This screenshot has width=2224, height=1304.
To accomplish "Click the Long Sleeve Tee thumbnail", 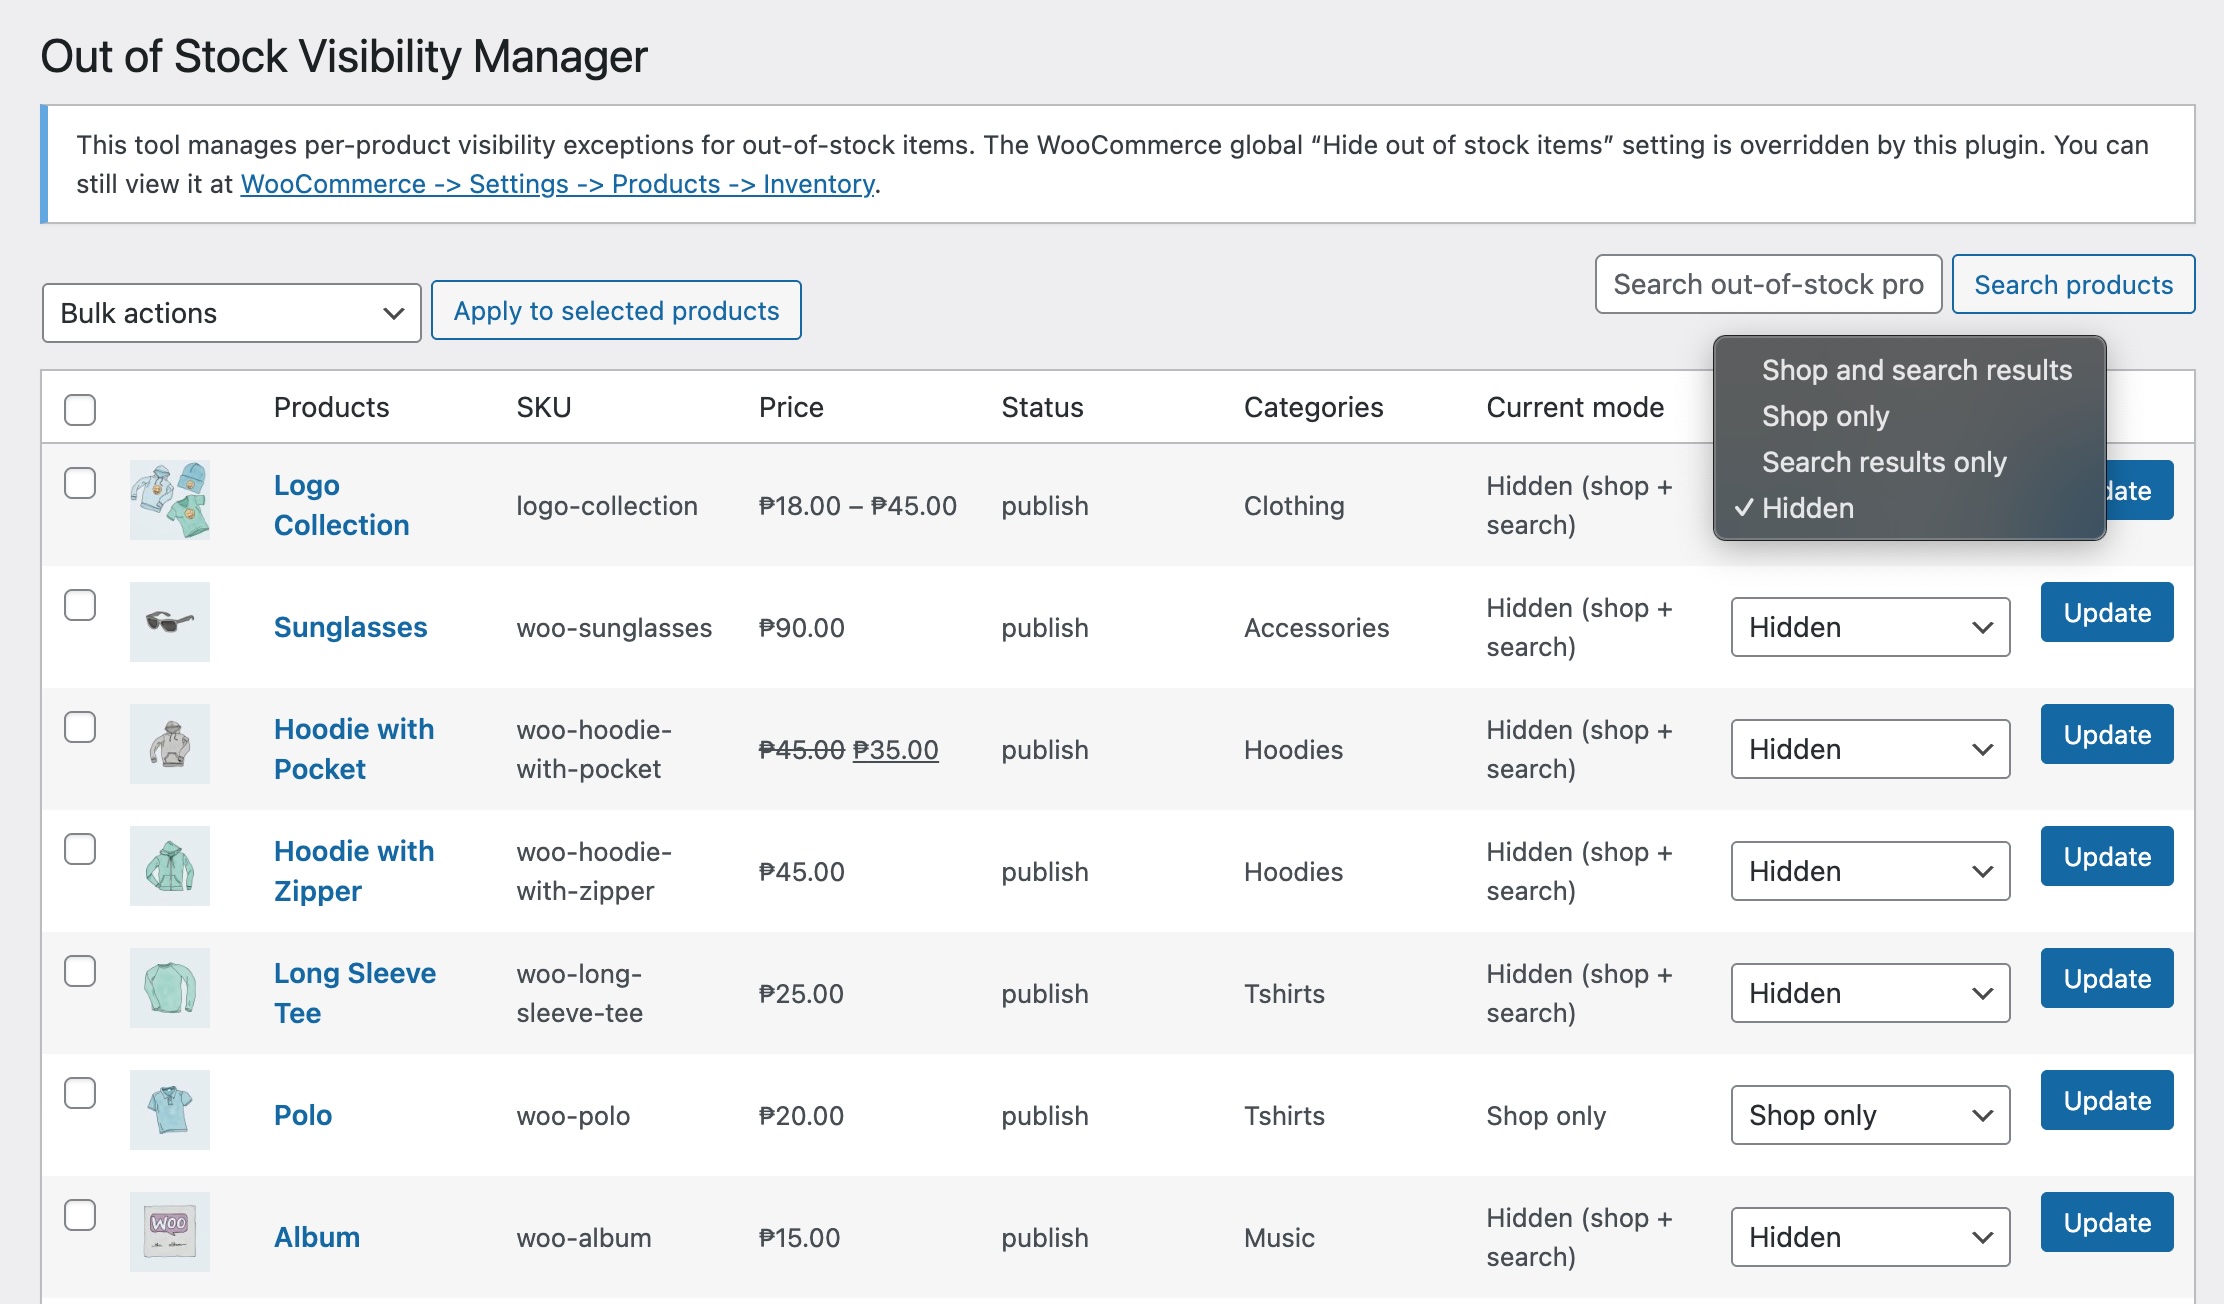I will 169,988.
